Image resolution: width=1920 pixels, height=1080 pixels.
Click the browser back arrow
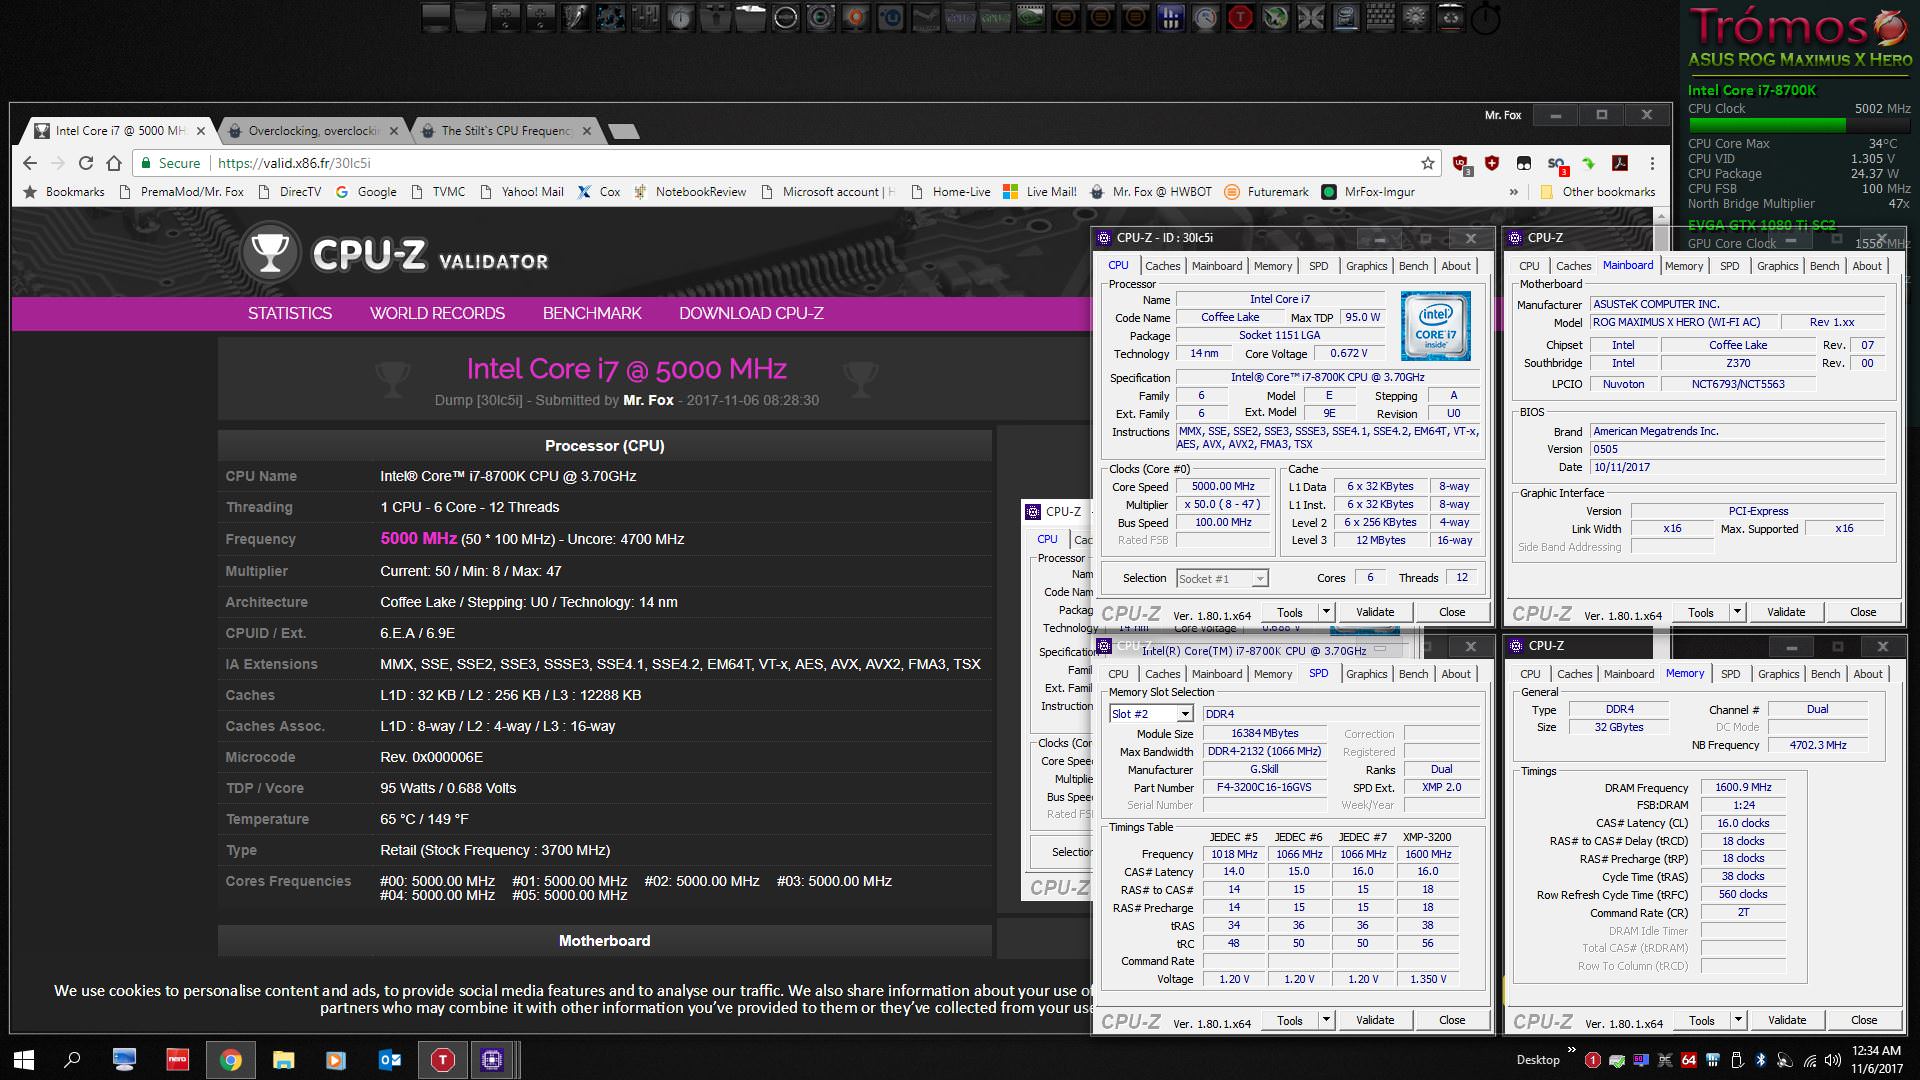click(x=30, y=163)
